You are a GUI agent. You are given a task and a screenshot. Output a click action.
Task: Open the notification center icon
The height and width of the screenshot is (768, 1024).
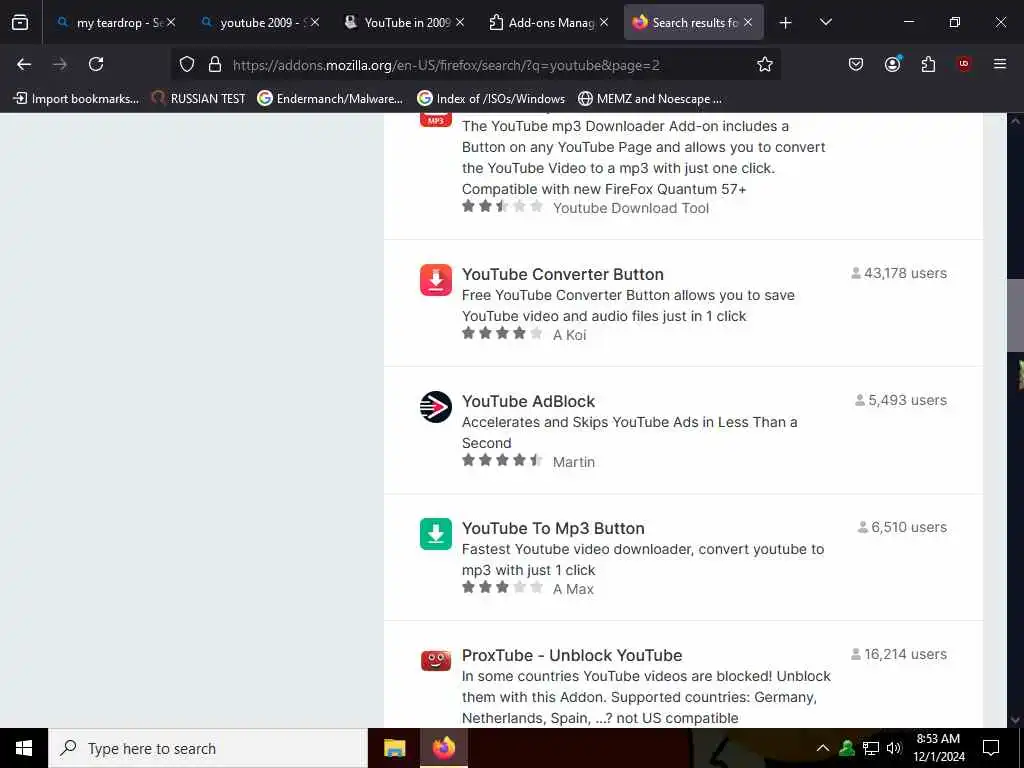tap(991, 748)
